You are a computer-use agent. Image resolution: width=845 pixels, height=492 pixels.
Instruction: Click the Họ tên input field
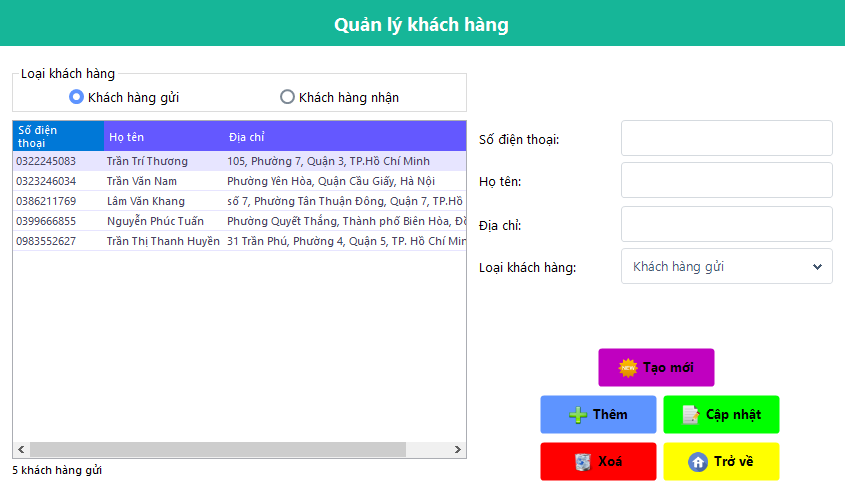(x=726, y=181)
